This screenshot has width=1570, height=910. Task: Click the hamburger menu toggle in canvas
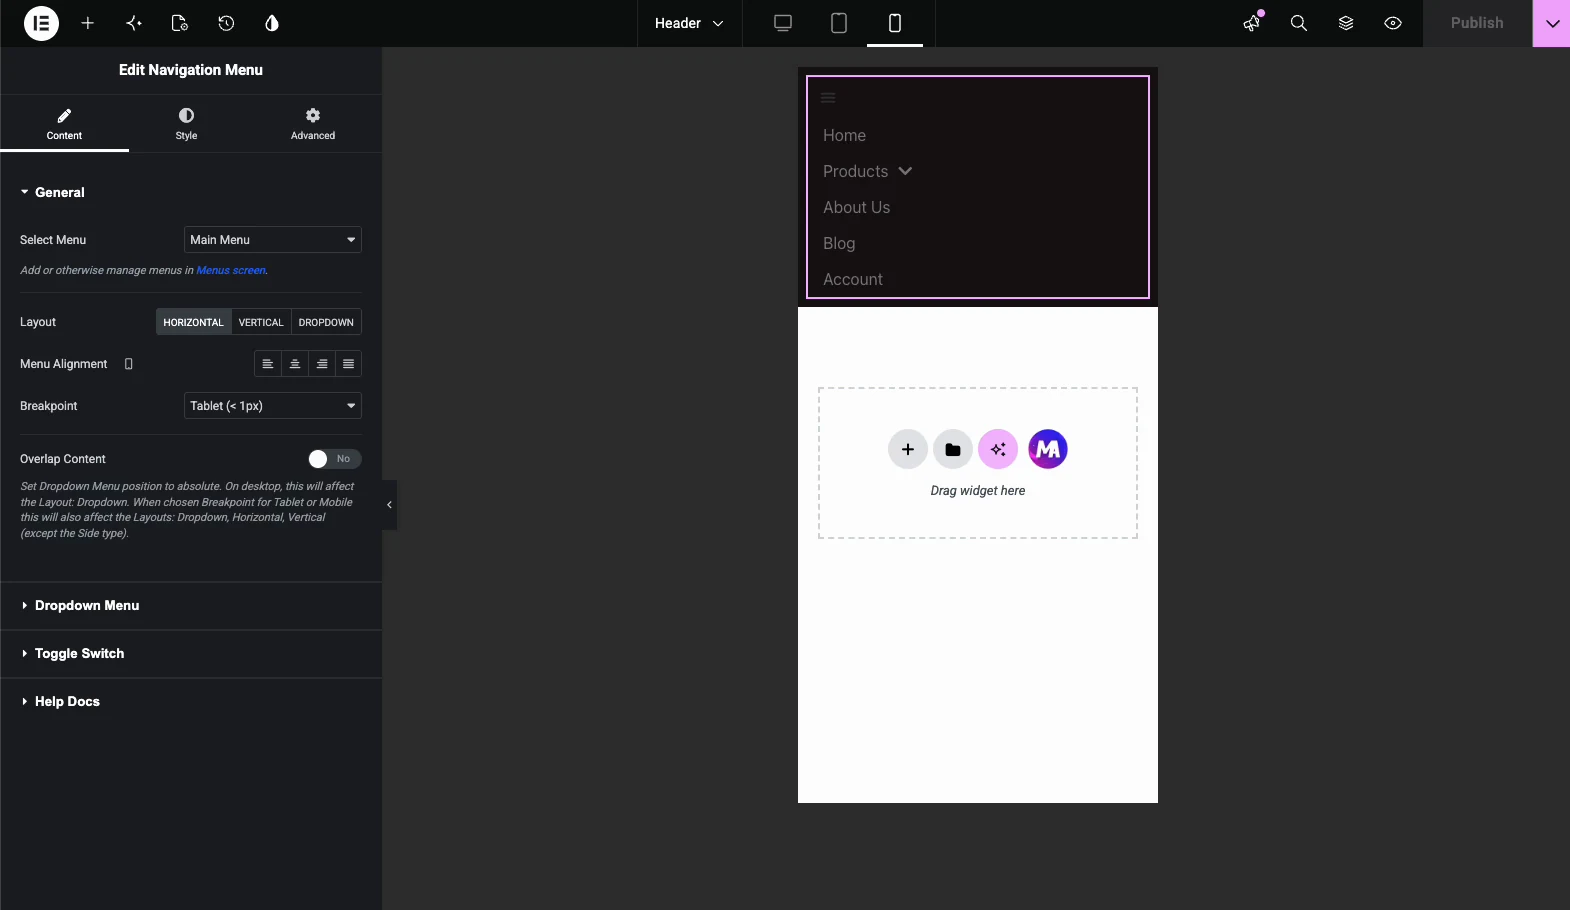tap(828, 98)
